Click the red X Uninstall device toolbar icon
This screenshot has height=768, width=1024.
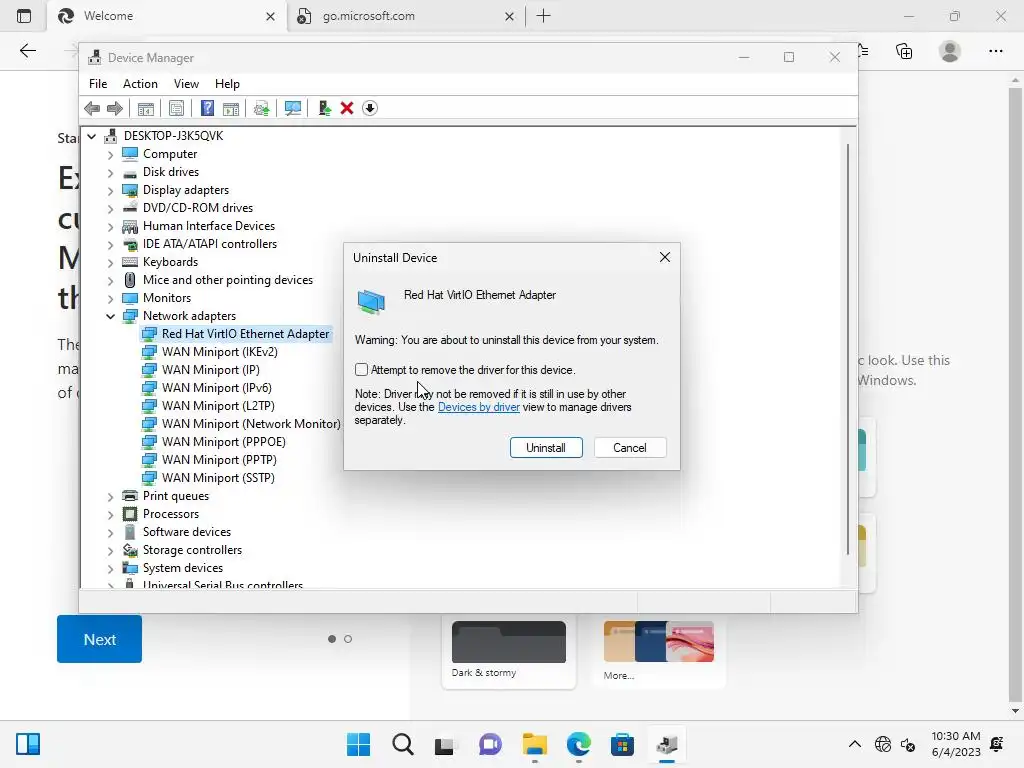click(347, 108)
